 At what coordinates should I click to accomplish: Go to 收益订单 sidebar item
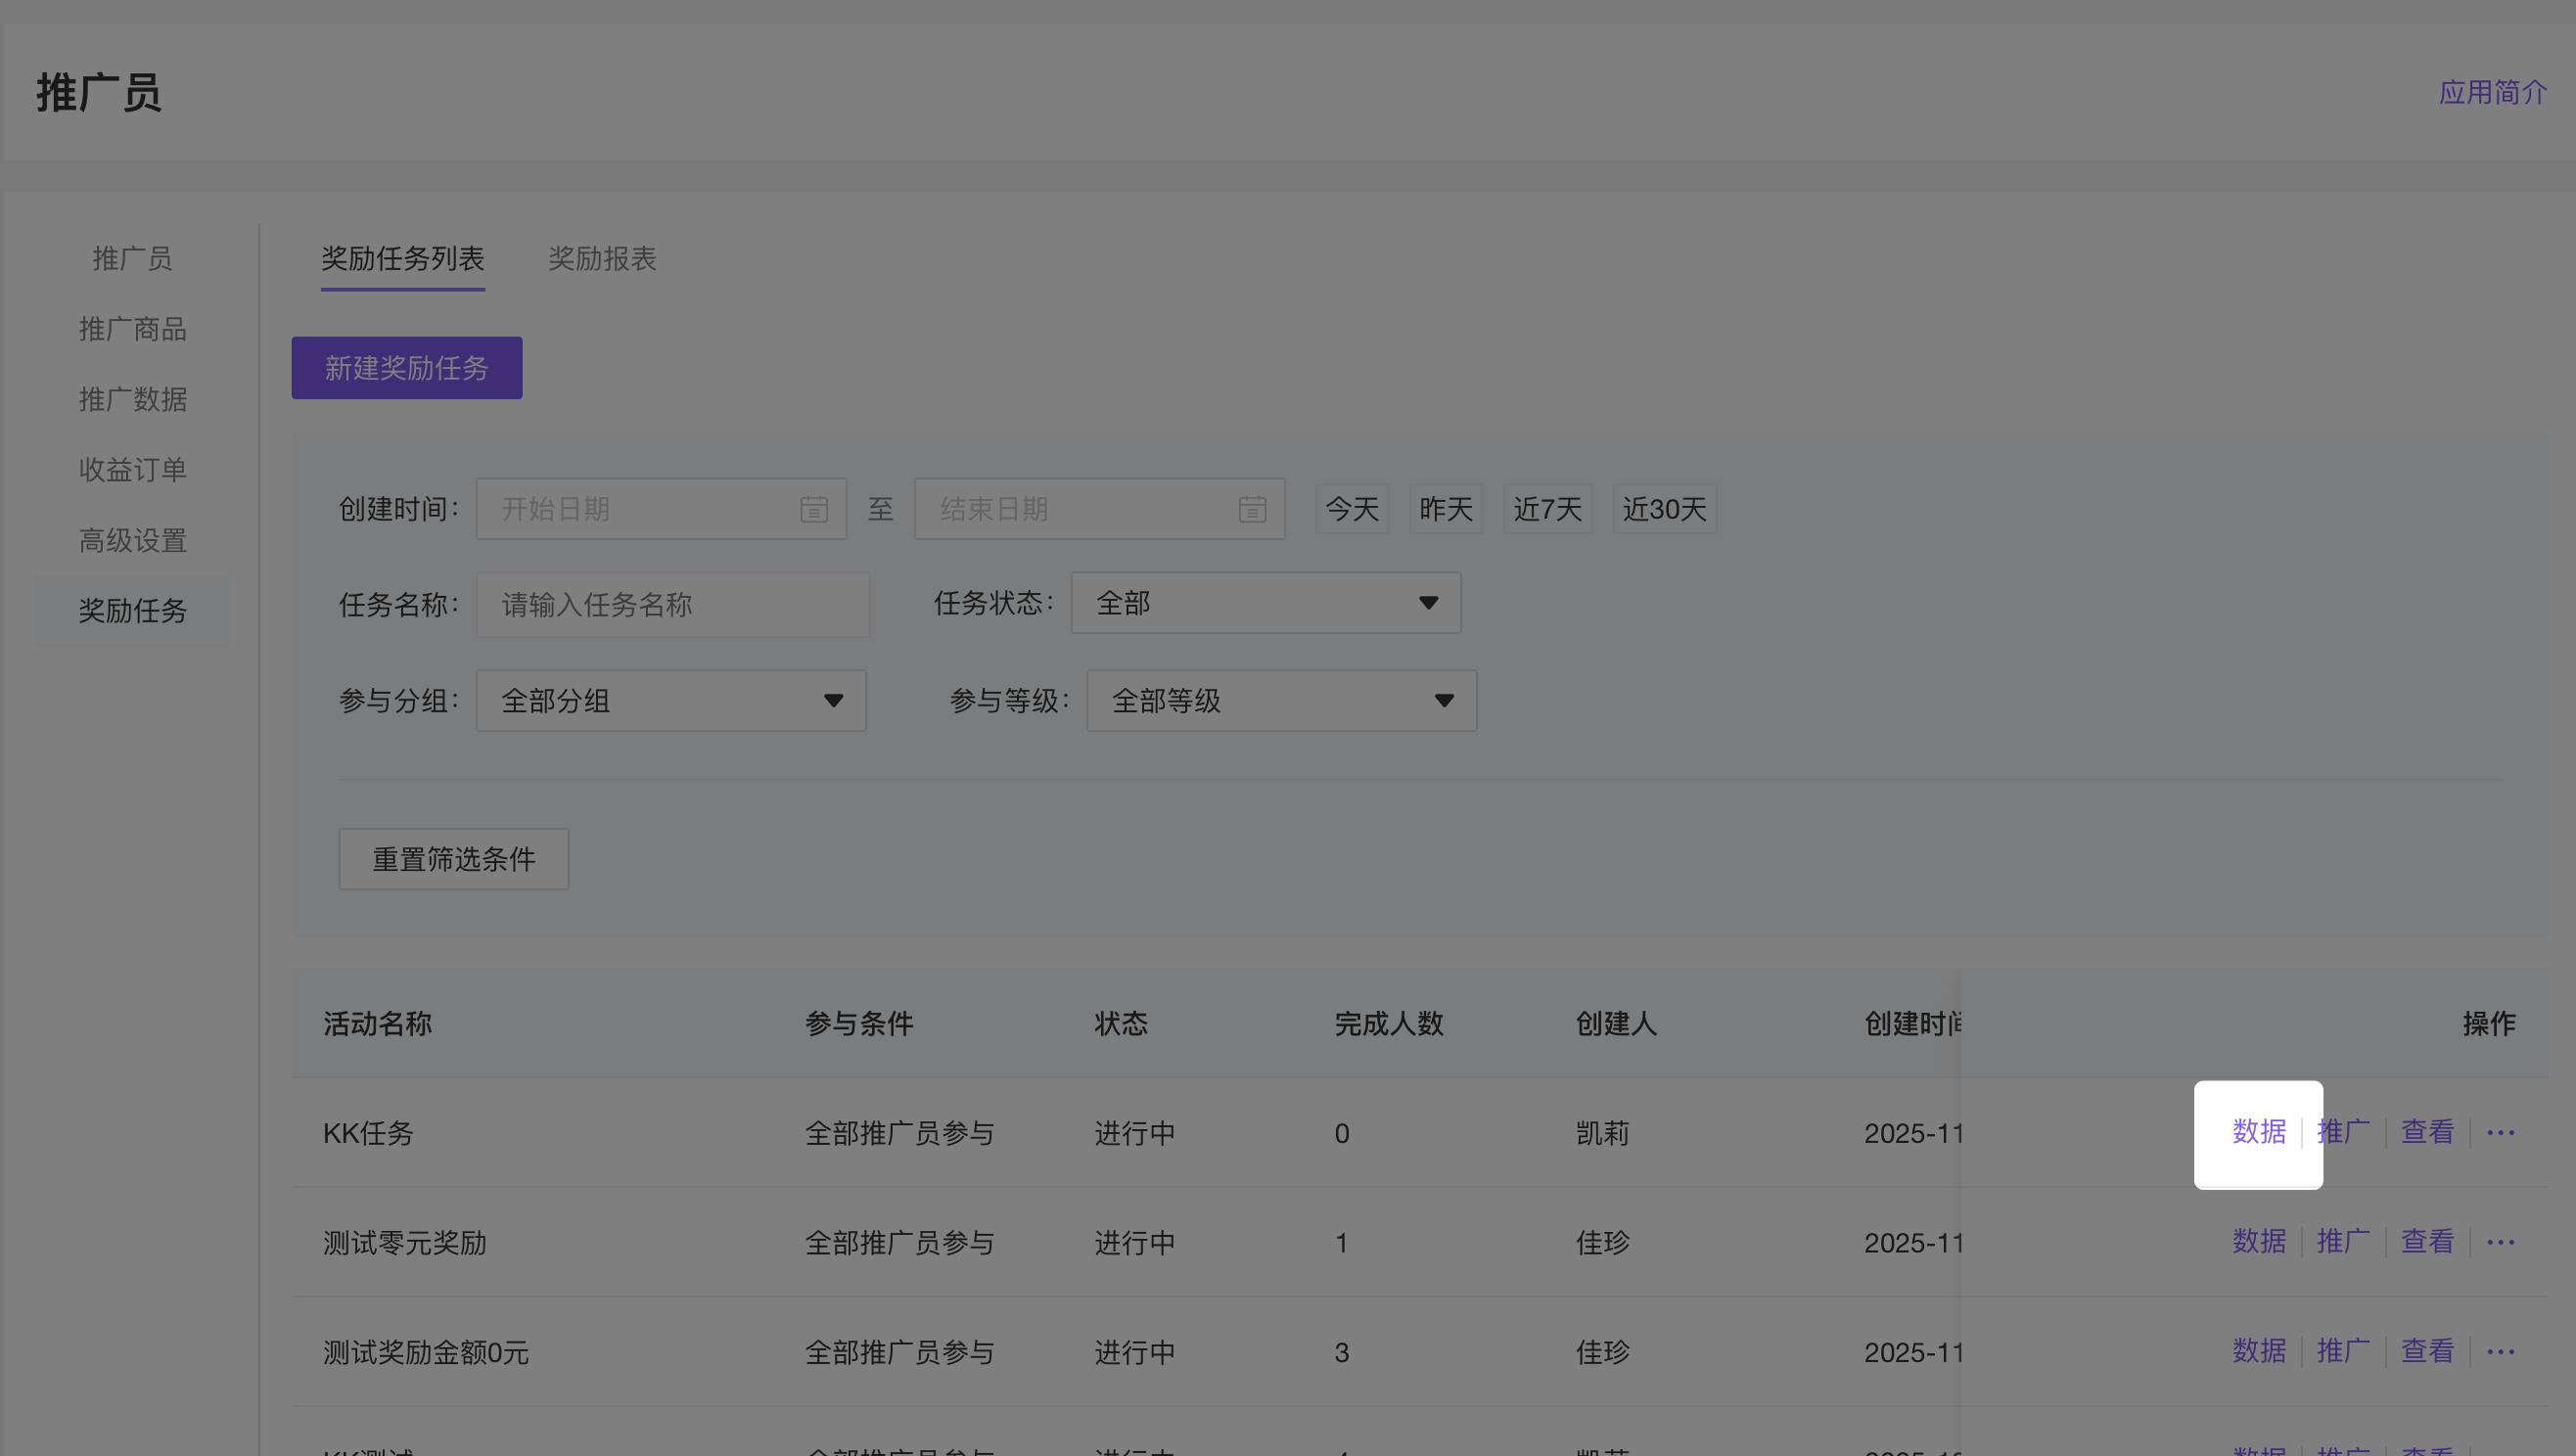pyautogui.click(x=132, y=470)
